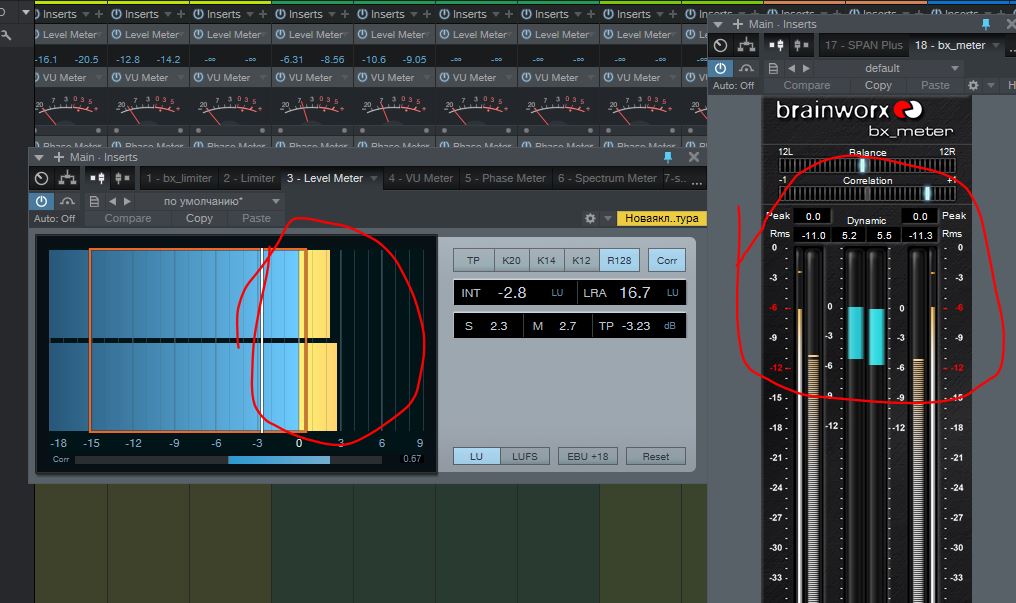Click Copy in the bx_meter window
Image resolution: width=1016 pixels, height=603 pixels.
point(878,85)
